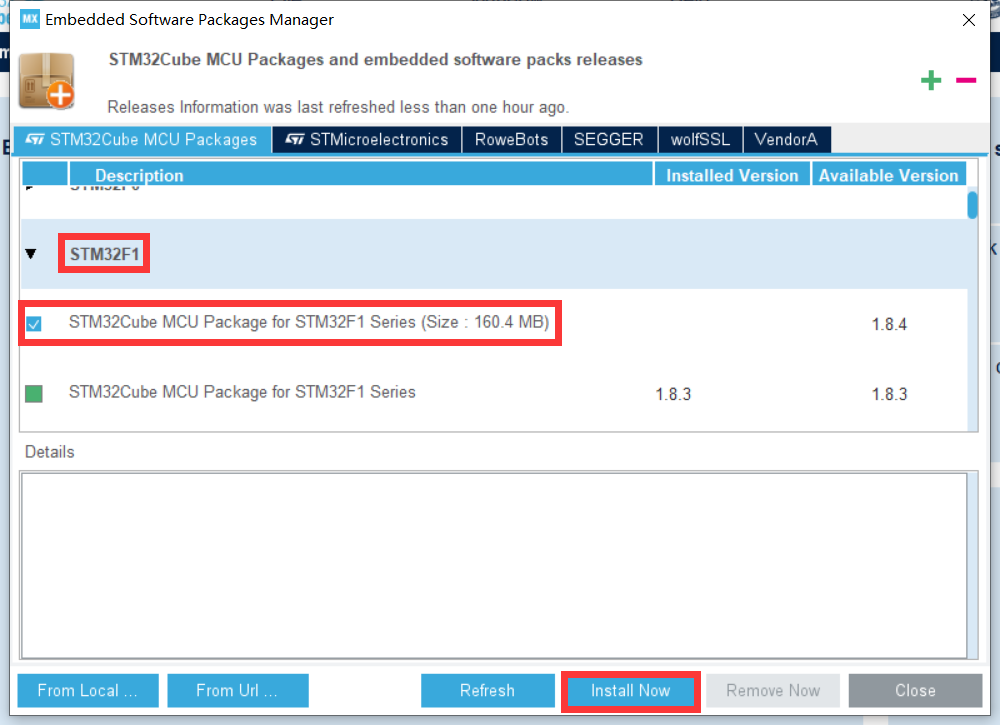1000x725 pixels.
Task: Click the 'Releases Information was last refreshed' text
Action: (x=338, y=107)
